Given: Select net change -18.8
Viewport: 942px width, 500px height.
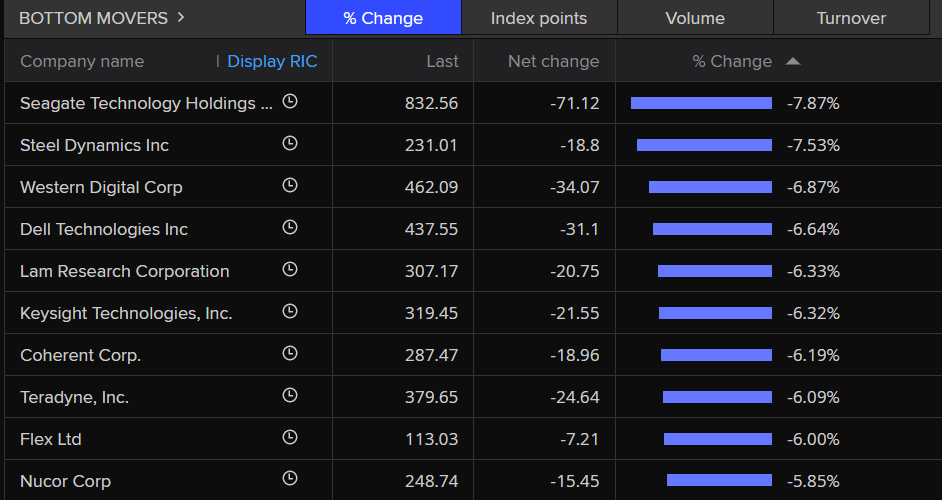Looking at the screenshot, I should [579, 145].
